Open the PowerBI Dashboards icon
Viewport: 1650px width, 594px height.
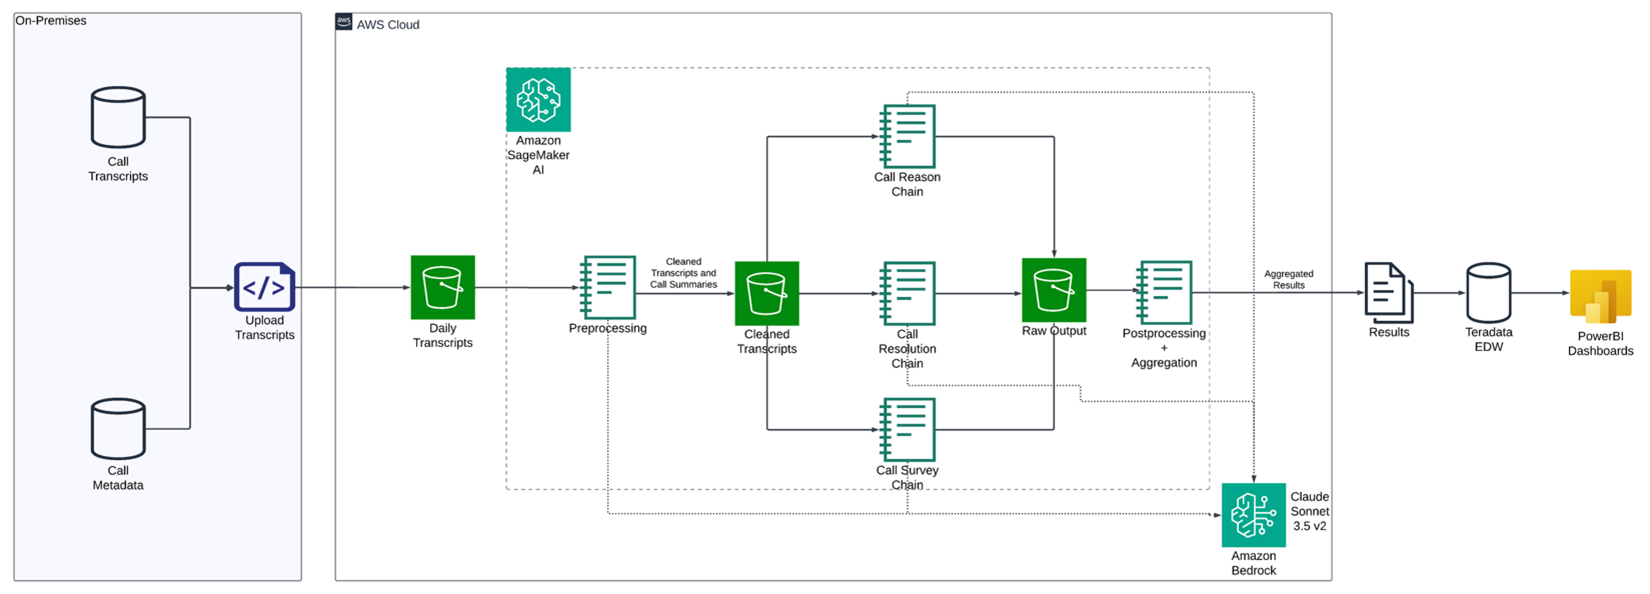[1600, 297]
